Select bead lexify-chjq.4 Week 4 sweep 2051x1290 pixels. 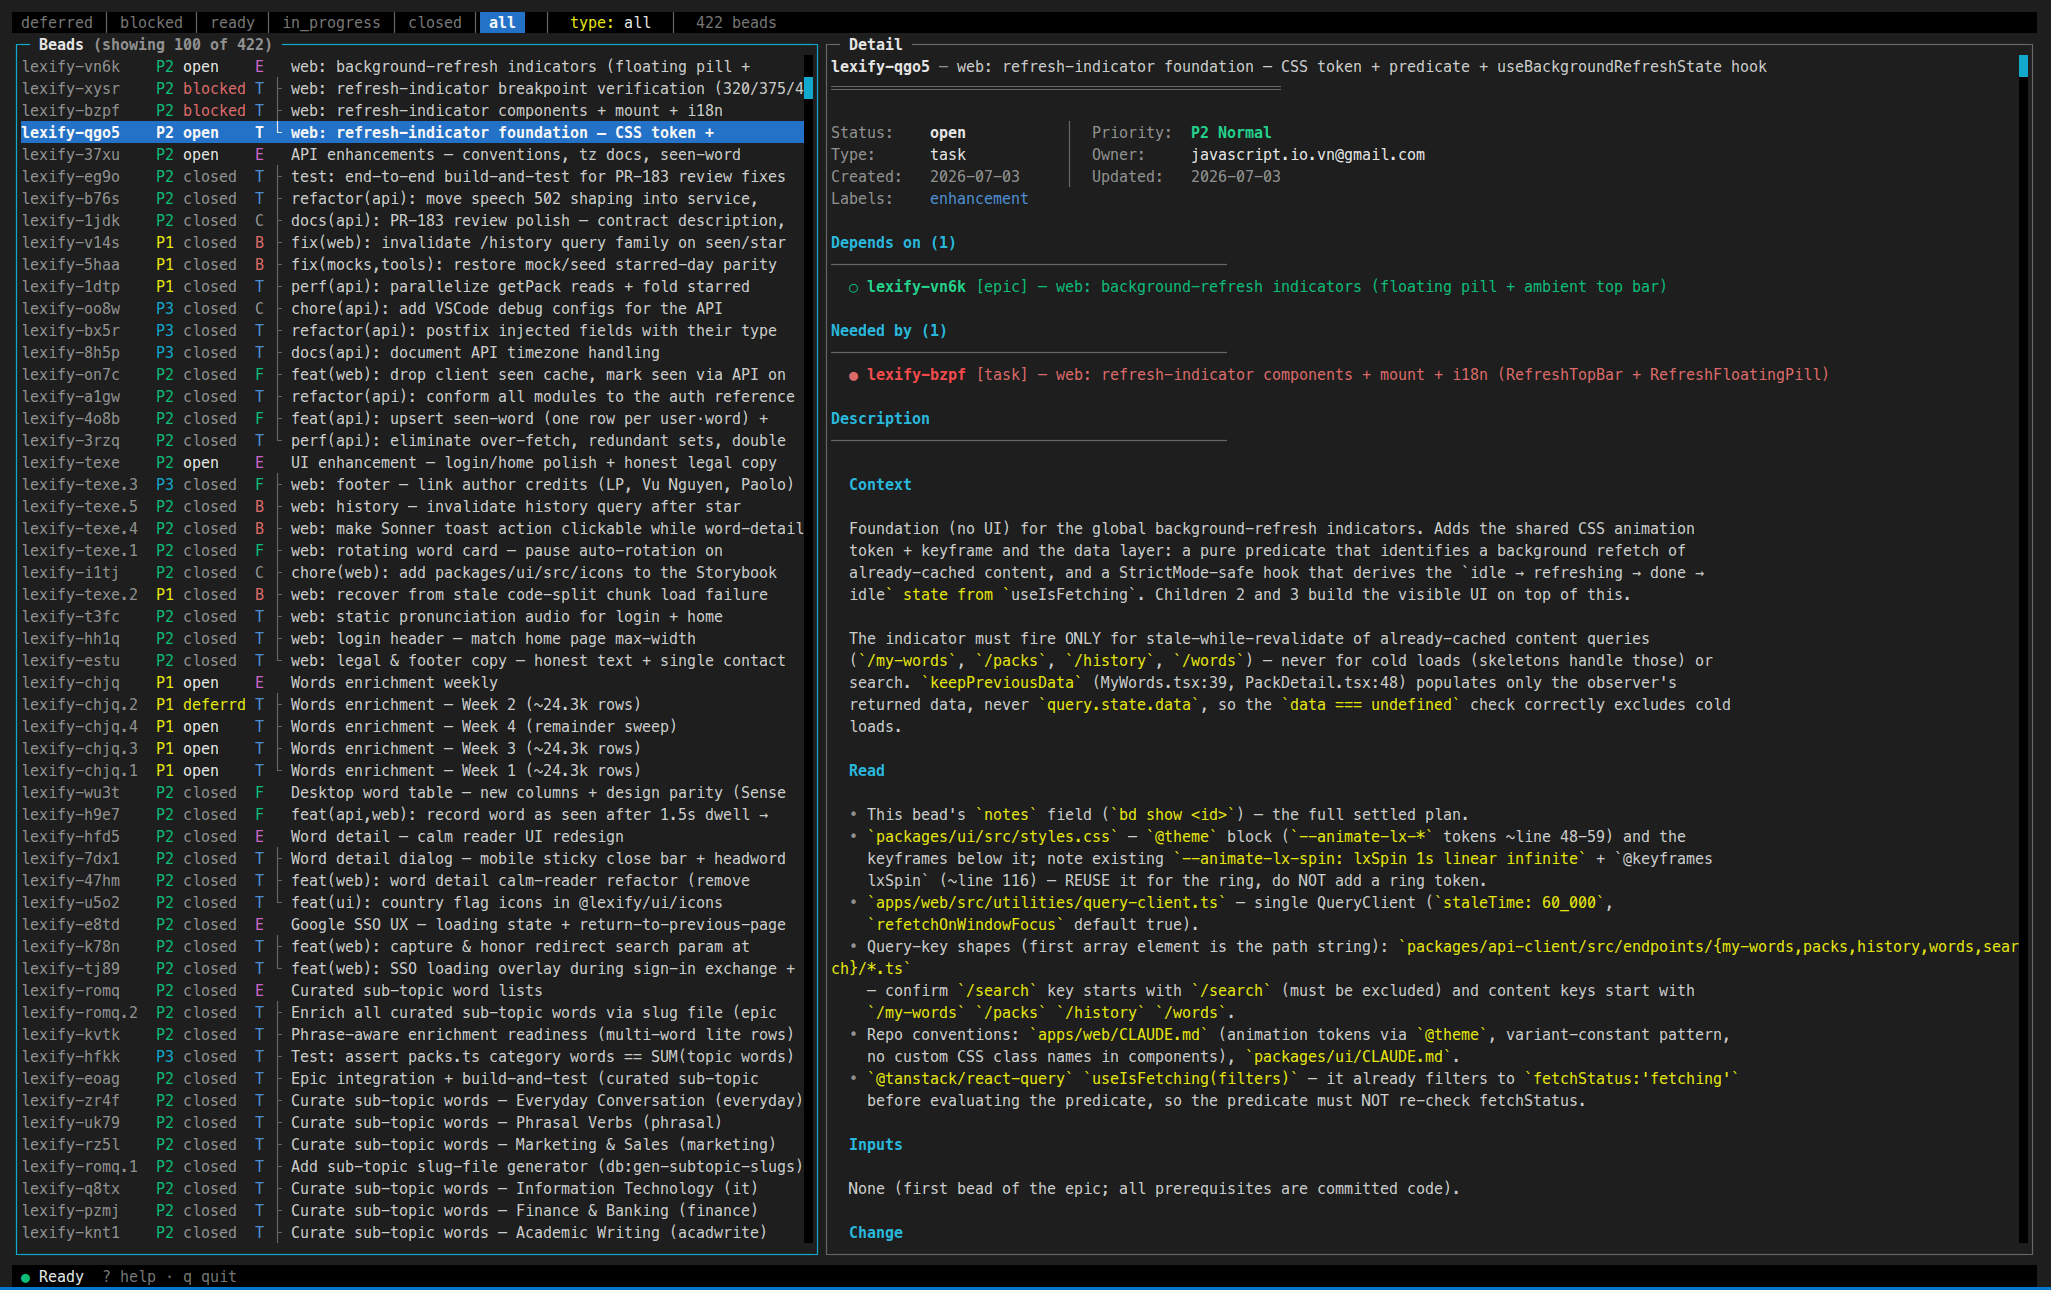click(412, 726)
